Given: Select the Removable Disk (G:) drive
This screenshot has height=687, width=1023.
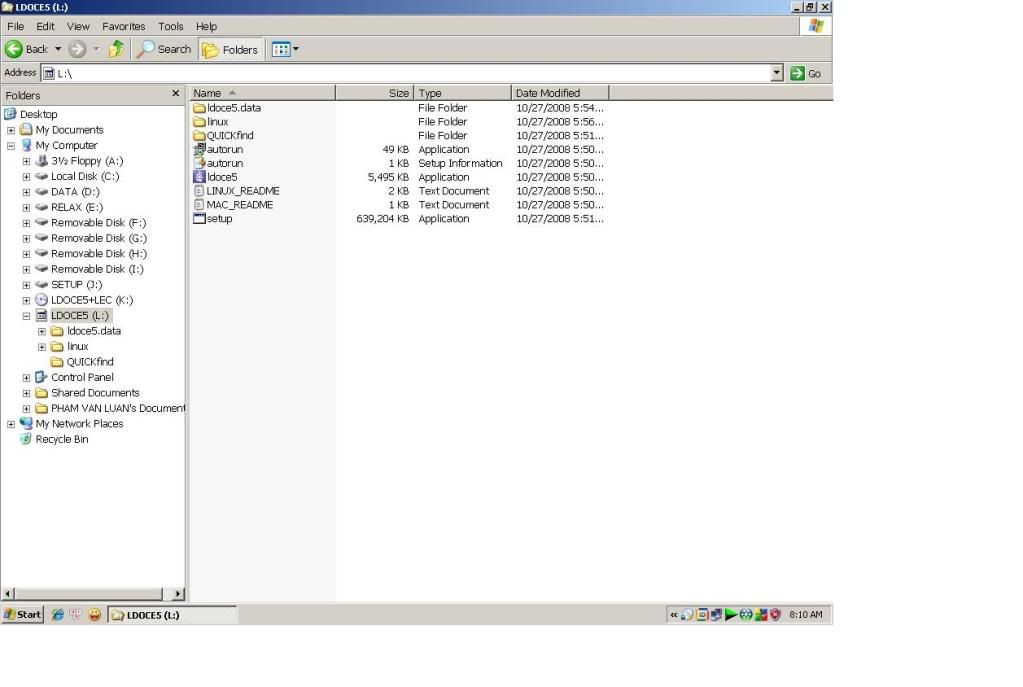Looking at the screenshot, I should [99, 238].
